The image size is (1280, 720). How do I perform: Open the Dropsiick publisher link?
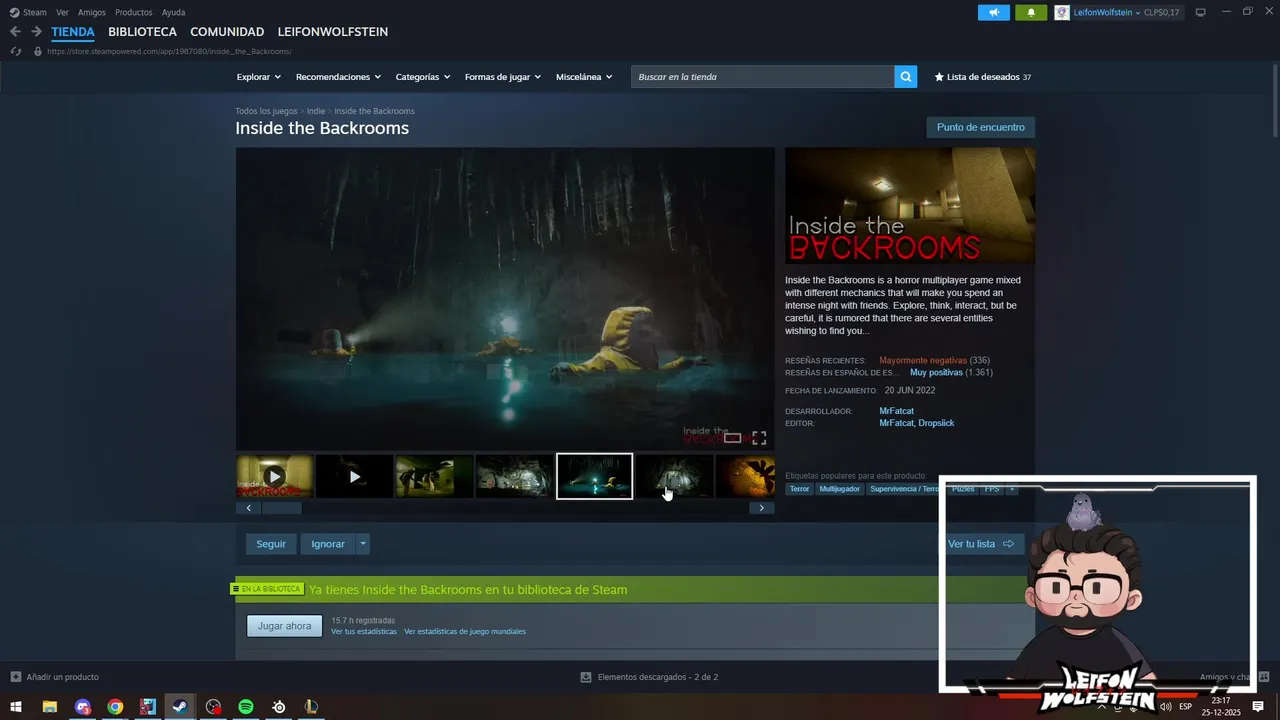tap(936, 423)
